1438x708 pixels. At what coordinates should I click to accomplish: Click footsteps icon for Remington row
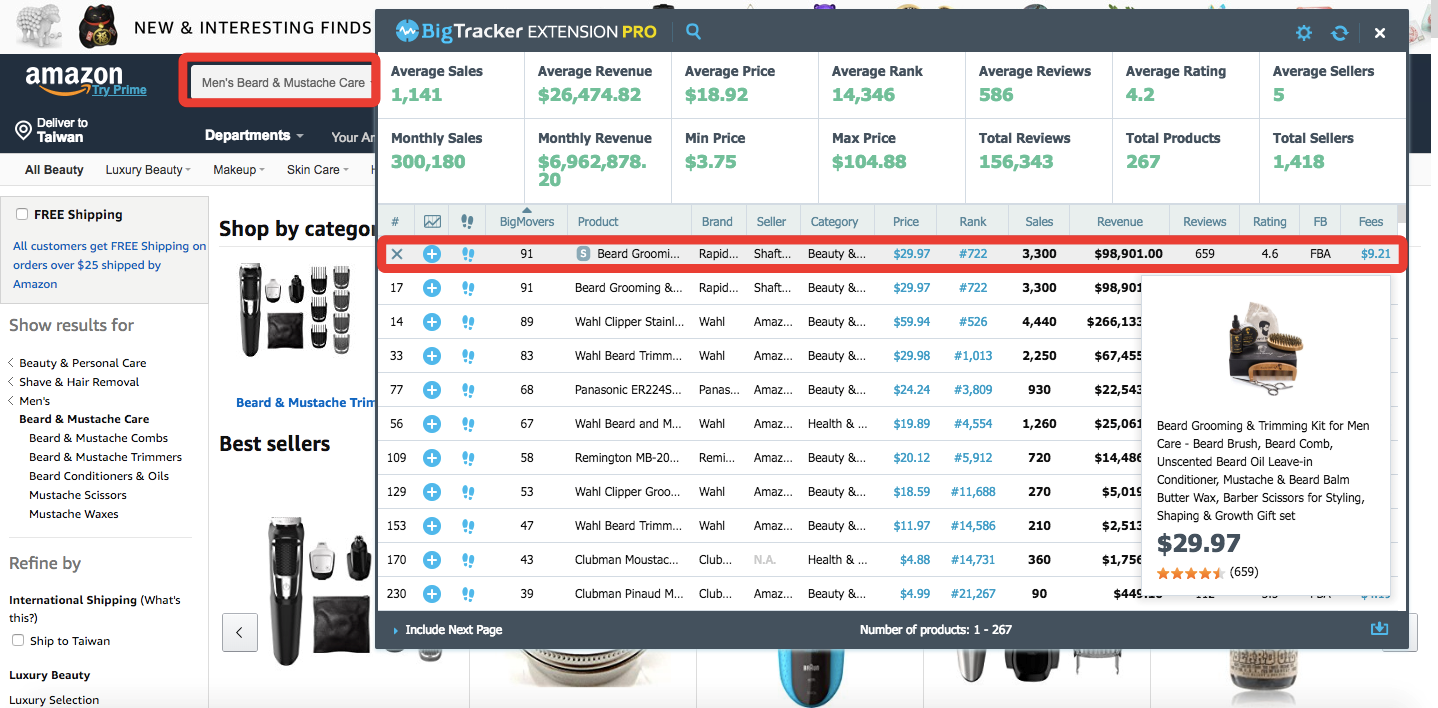pyautogui.click(x=468, y=458)
